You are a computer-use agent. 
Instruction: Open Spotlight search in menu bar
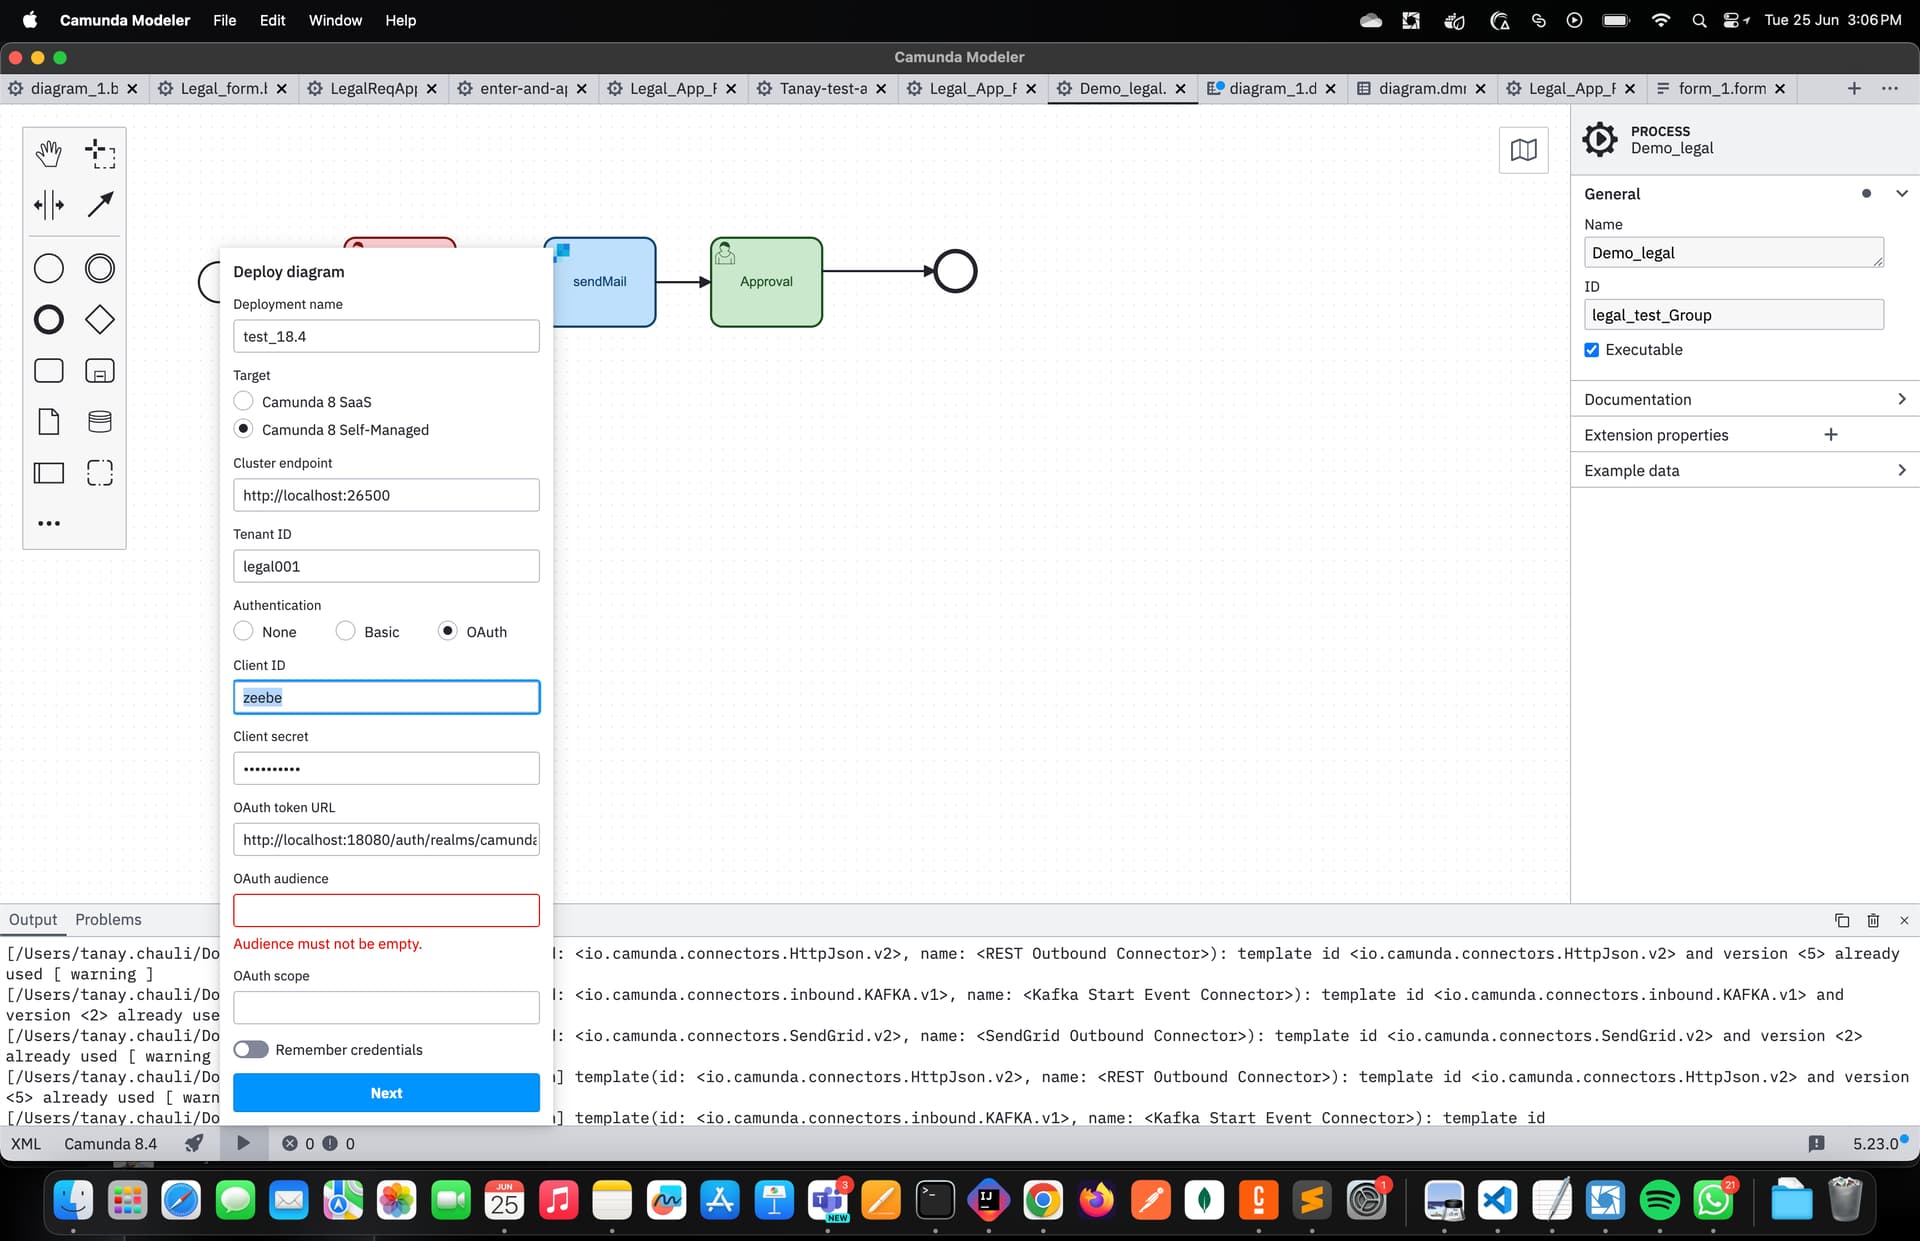(1698, 20)
